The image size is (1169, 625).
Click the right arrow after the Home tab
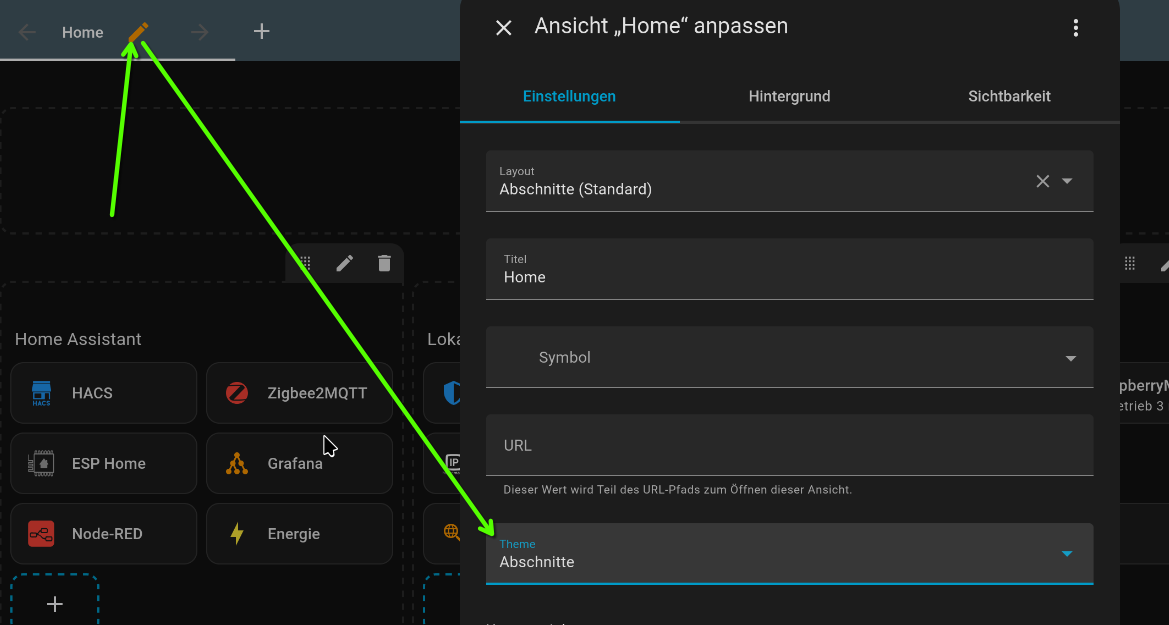pyautogui.click(x=200, y=32)
